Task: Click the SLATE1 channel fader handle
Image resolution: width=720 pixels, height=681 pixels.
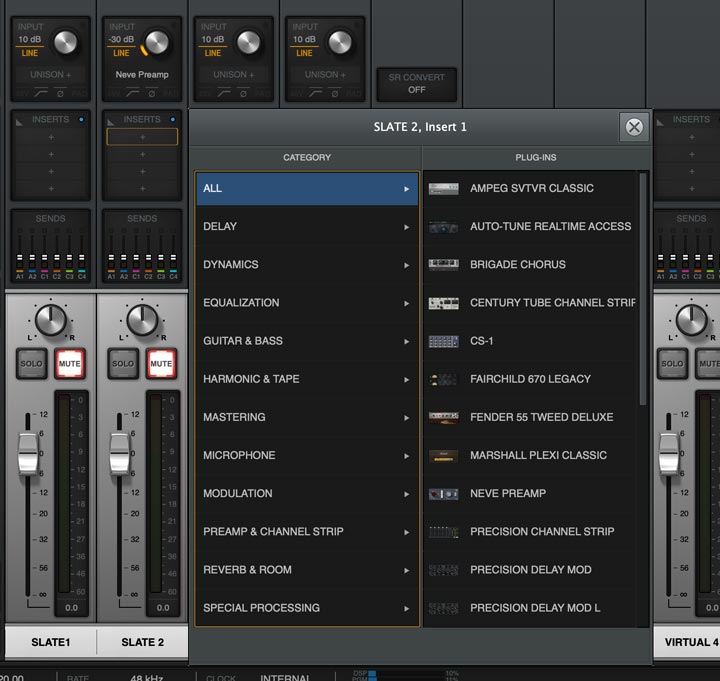Action: (28, 453)
